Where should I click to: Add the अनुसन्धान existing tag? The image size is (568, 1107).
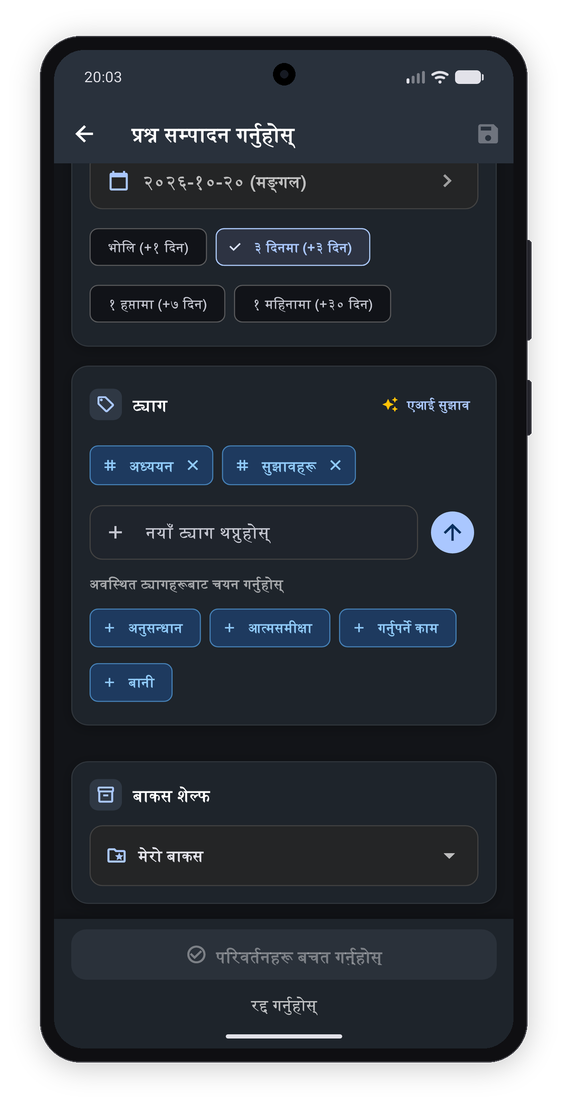pos(145,628)
